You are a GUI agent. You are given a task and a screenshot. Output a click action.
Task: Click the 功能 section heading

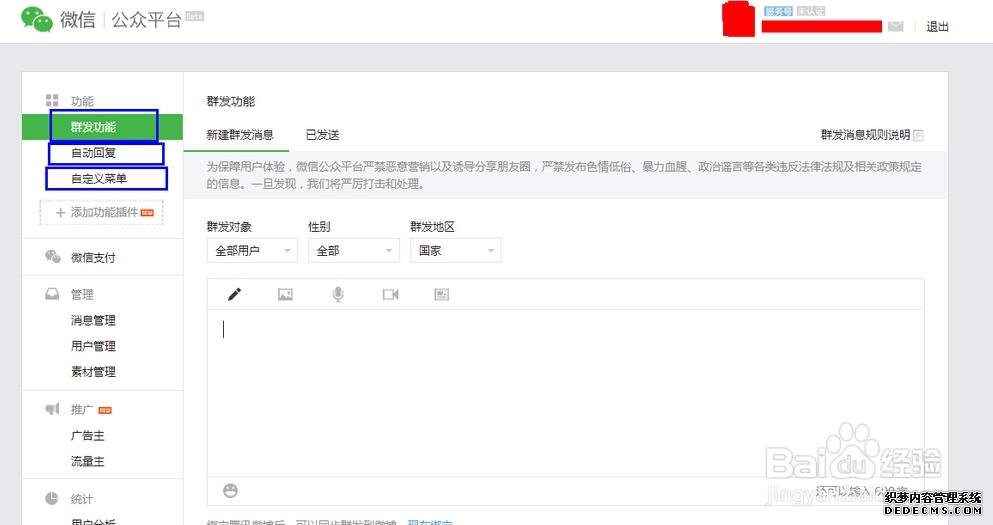pos(82,101)
